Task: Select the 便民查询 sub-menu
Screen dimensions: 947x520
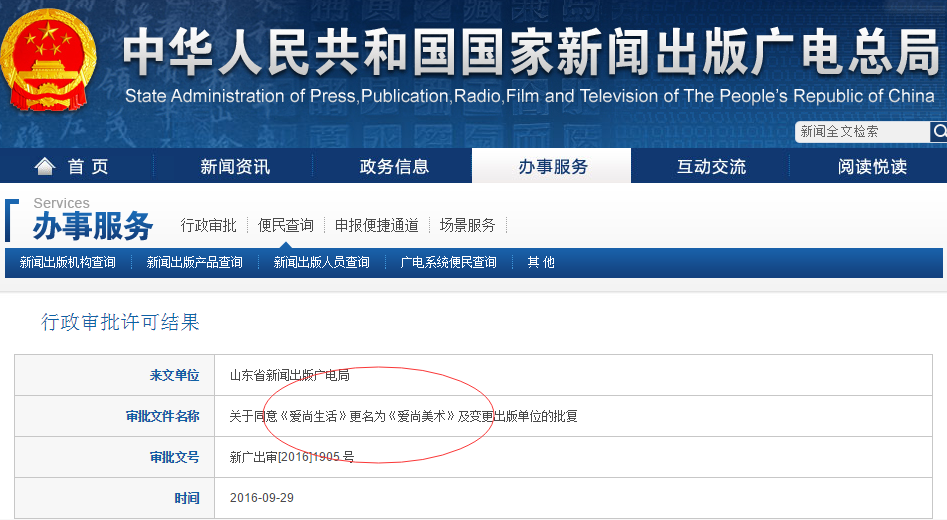Action: point(286,225)
